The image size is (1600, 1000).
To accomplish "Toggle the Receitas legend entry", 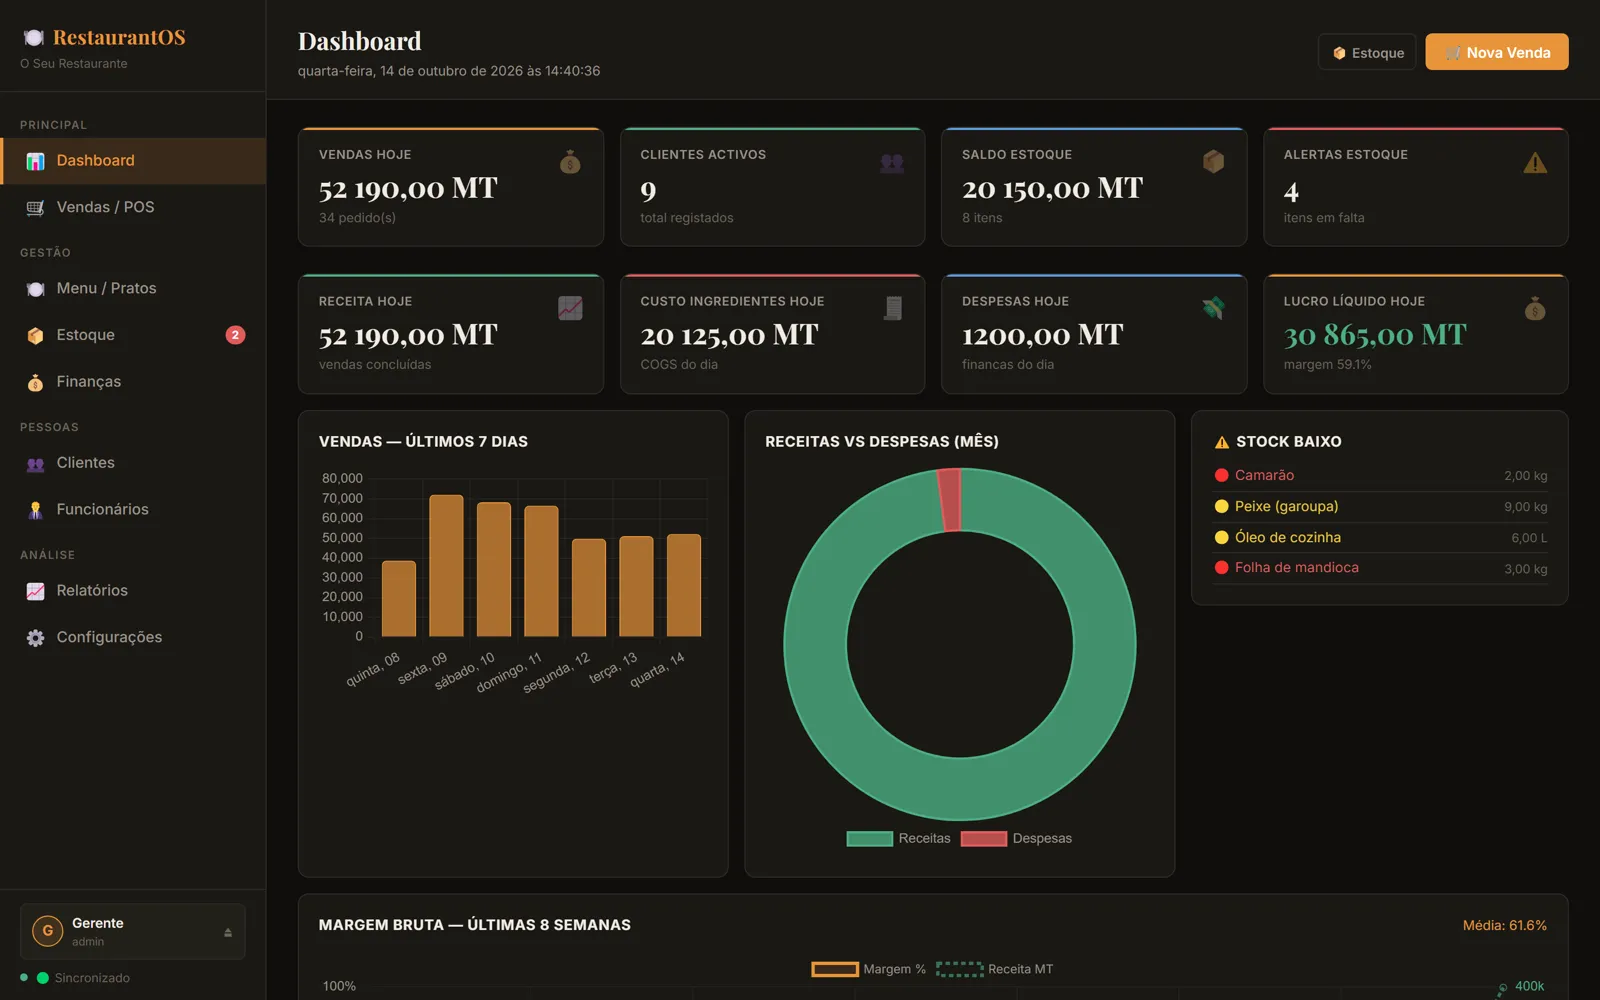I will 898,839.
